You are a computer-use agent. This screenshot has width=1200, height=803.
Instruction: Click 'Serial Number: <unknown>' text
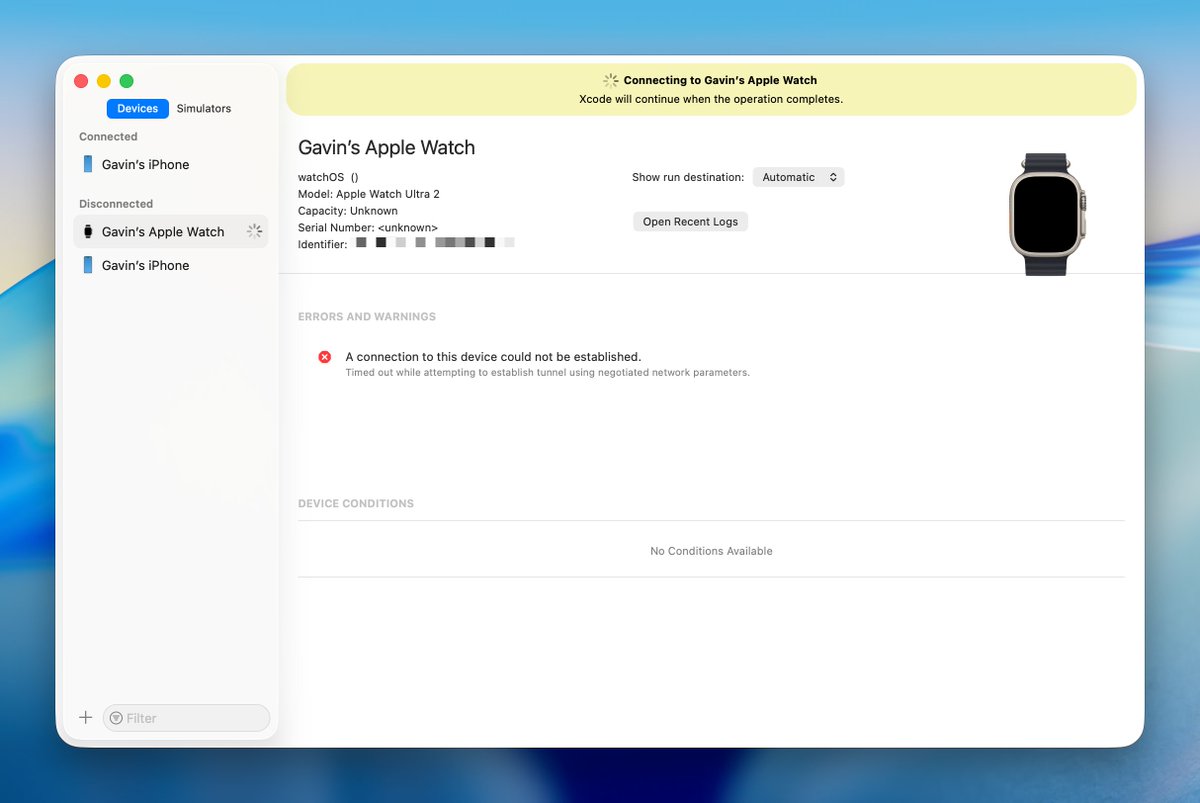click(368, 228)
